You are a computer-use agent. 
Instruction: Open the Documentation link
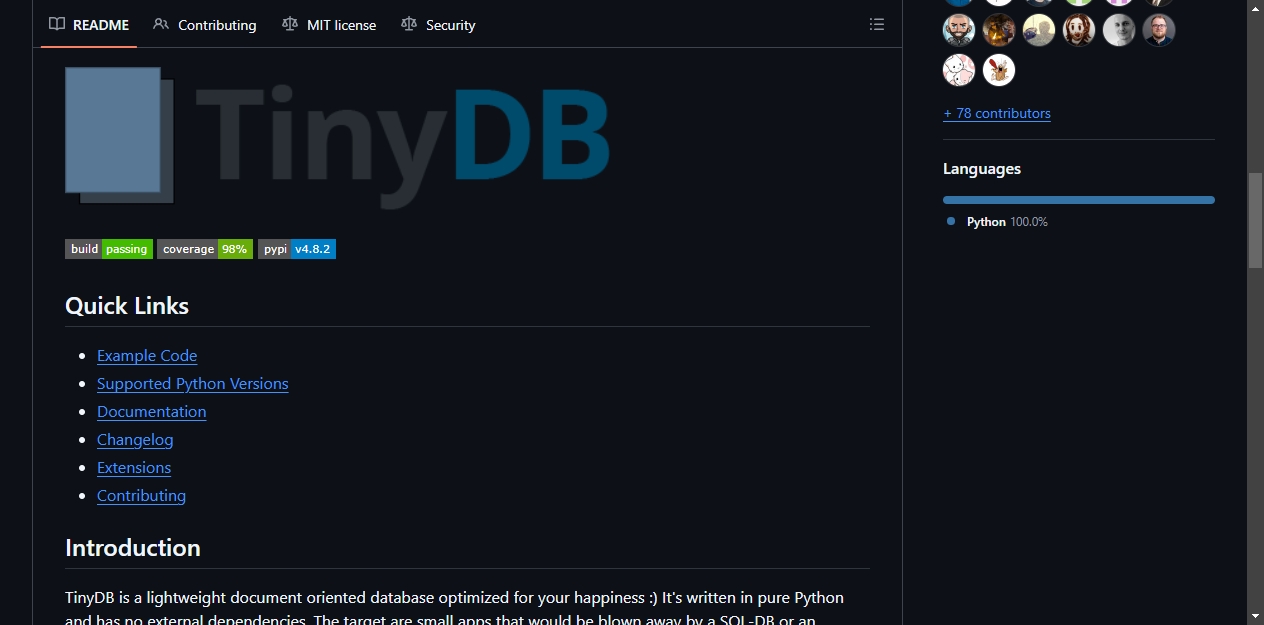(151, 411)
